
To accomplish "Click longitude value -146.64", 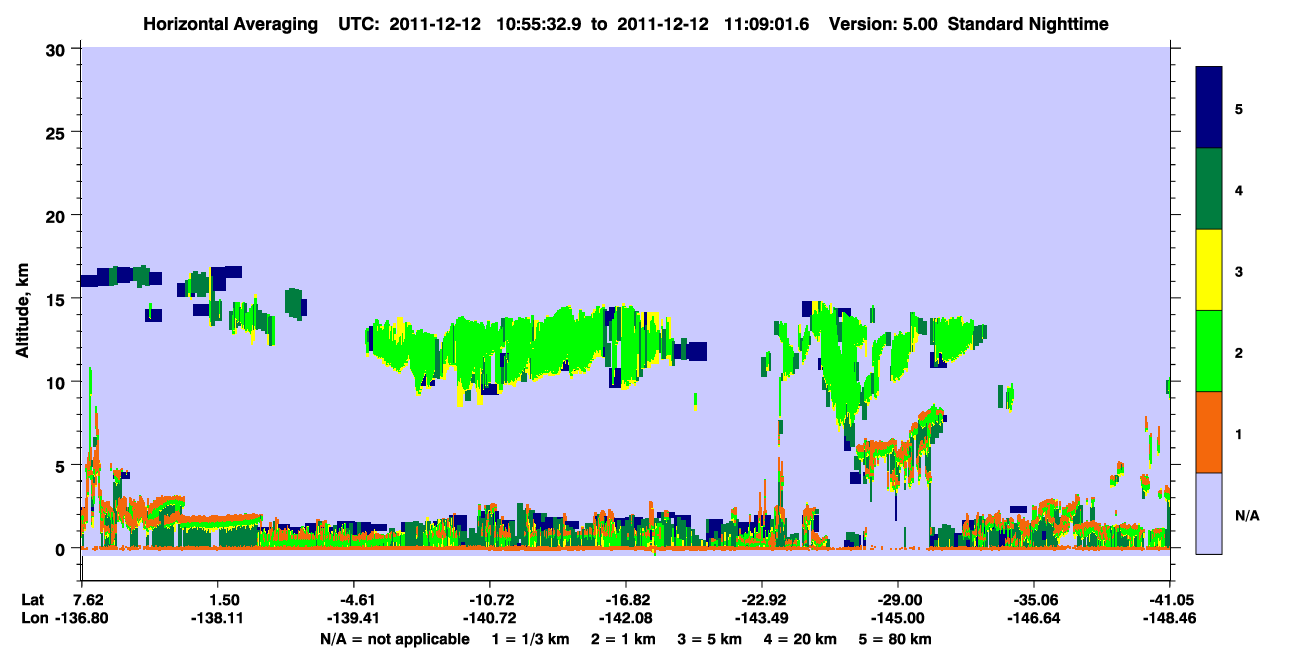I will point(1034,618).
